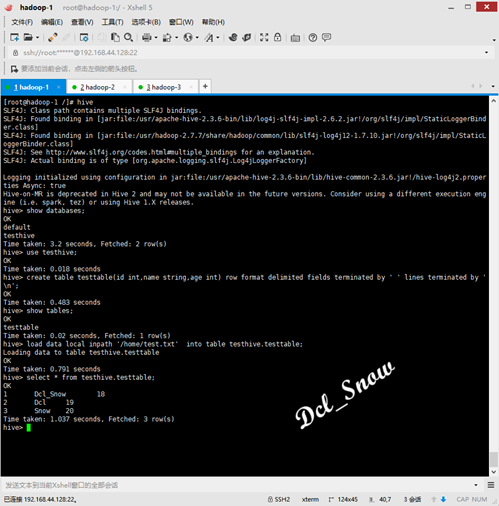The image size is (499, 506).
Task: Click the speech bubble feedback icon
Action: (327, 37)
